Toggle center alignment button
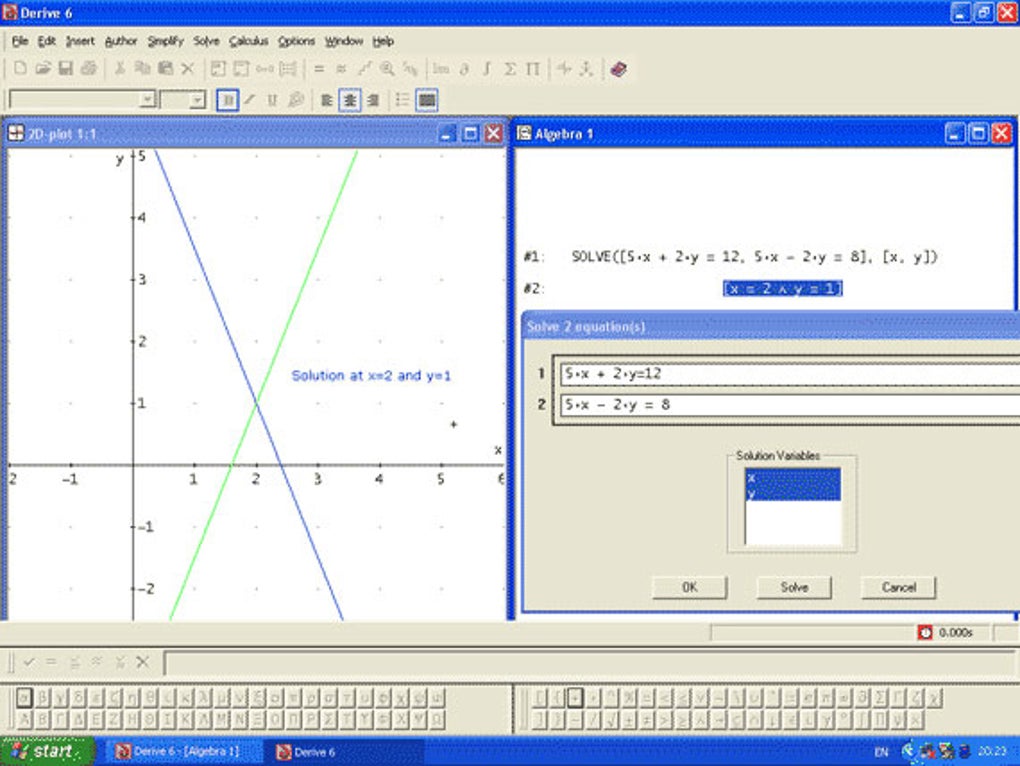Viewport: 1020px width, 766px height. [x=350, y=100]
